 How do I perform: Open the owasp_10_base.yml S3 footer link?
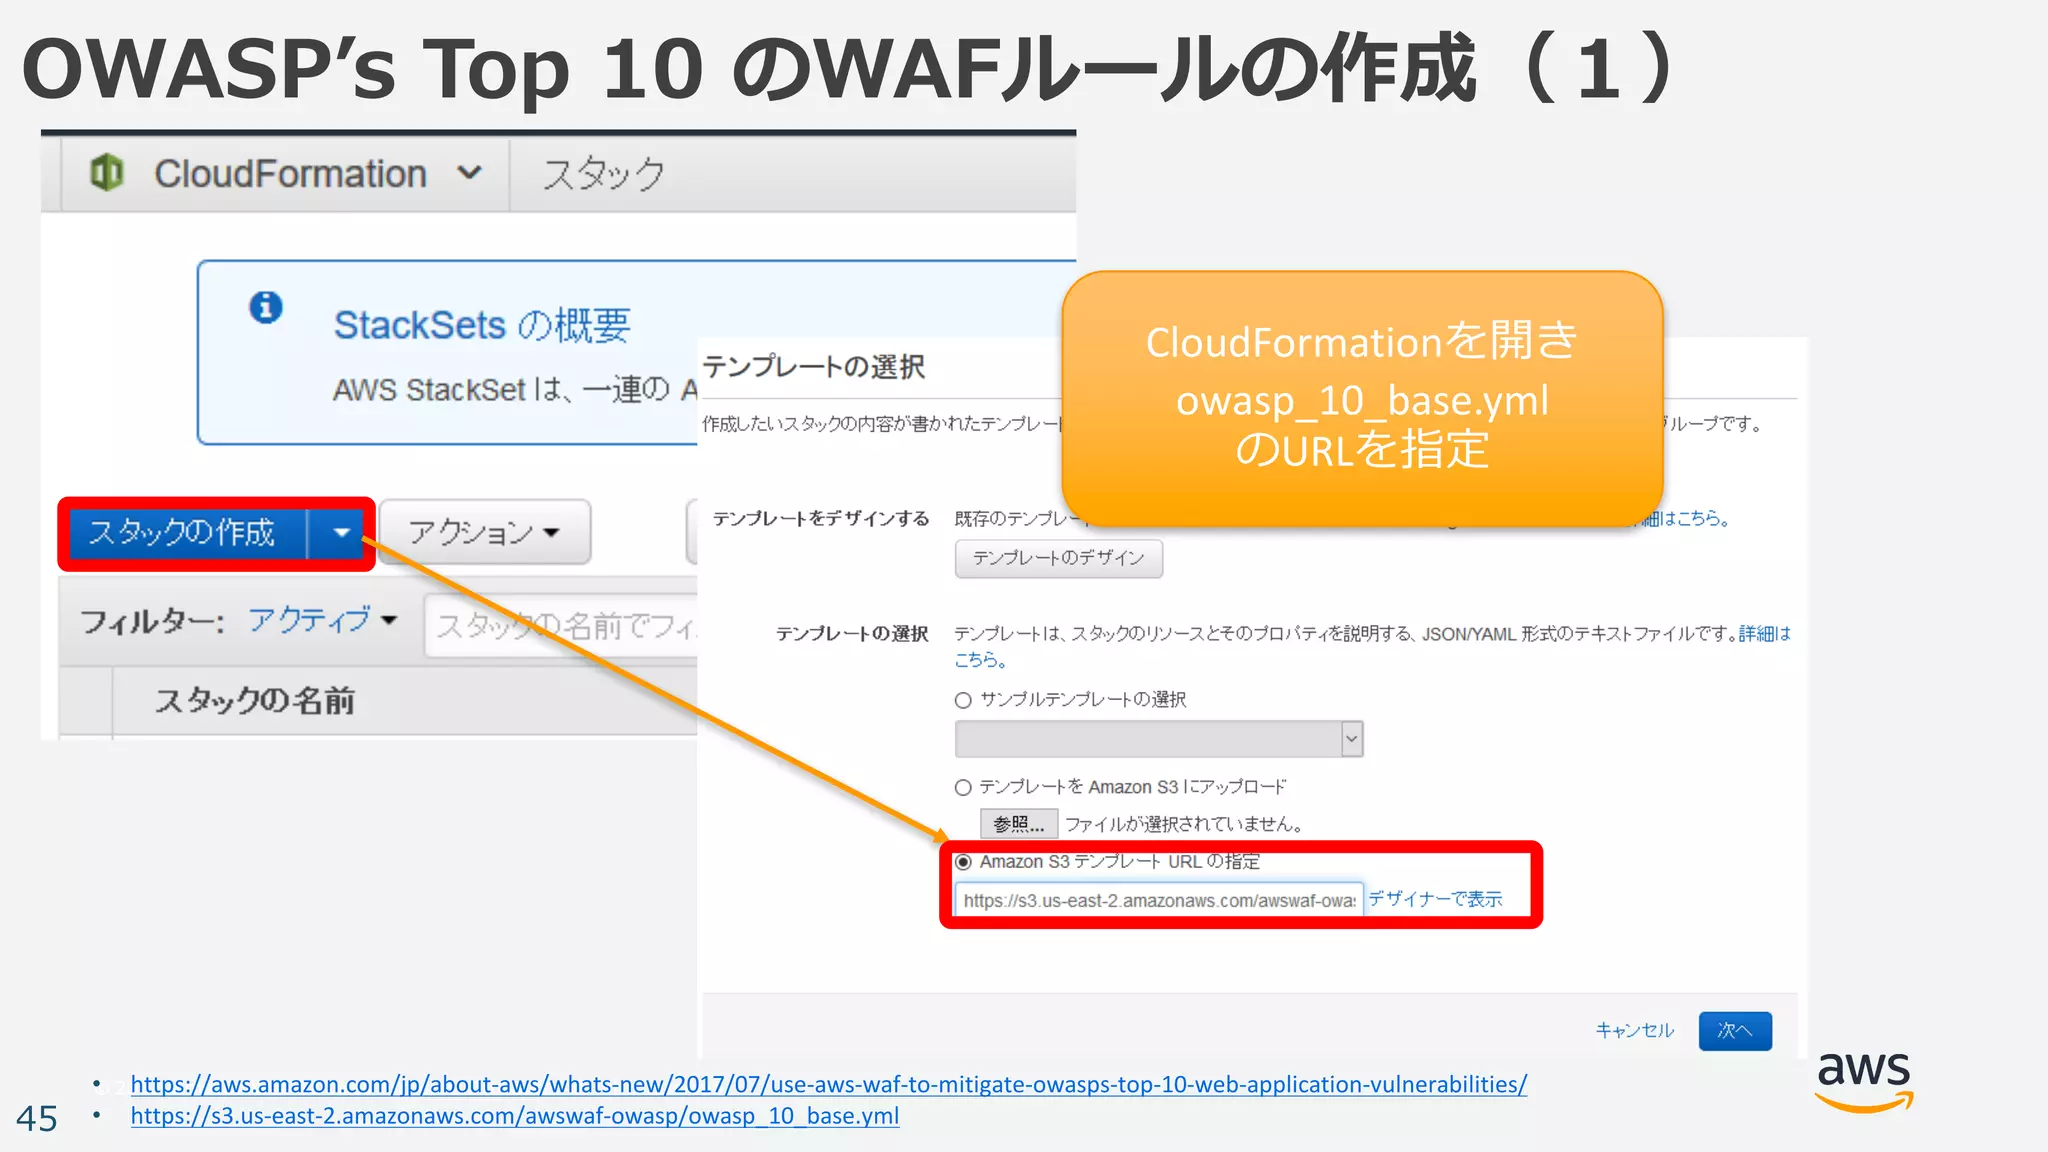pos(515,1116)
